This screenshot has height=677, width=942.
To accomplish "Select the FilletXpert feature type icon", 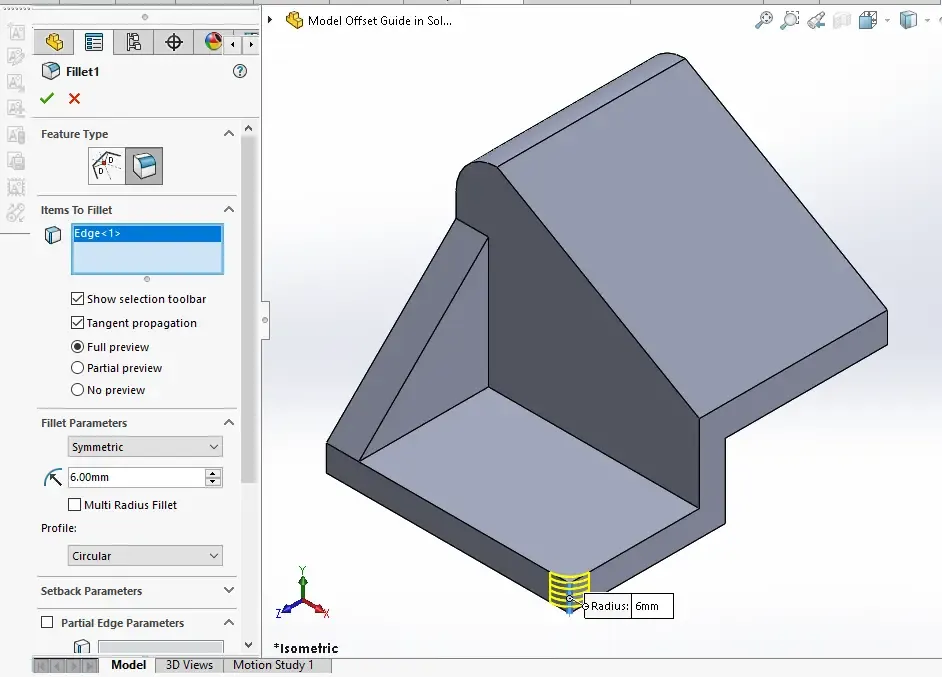I will click(106, 166).
